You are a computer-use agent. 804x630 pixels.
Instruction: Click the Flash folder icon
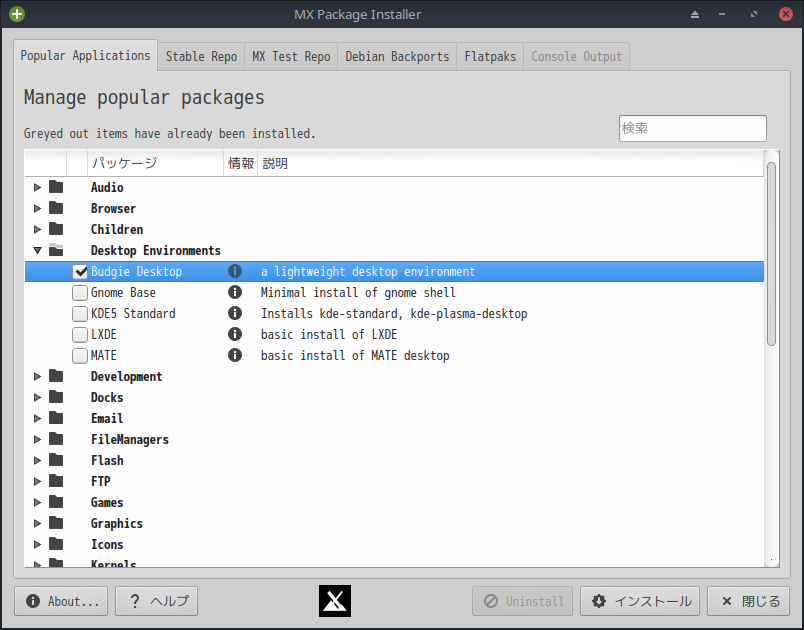56,460
